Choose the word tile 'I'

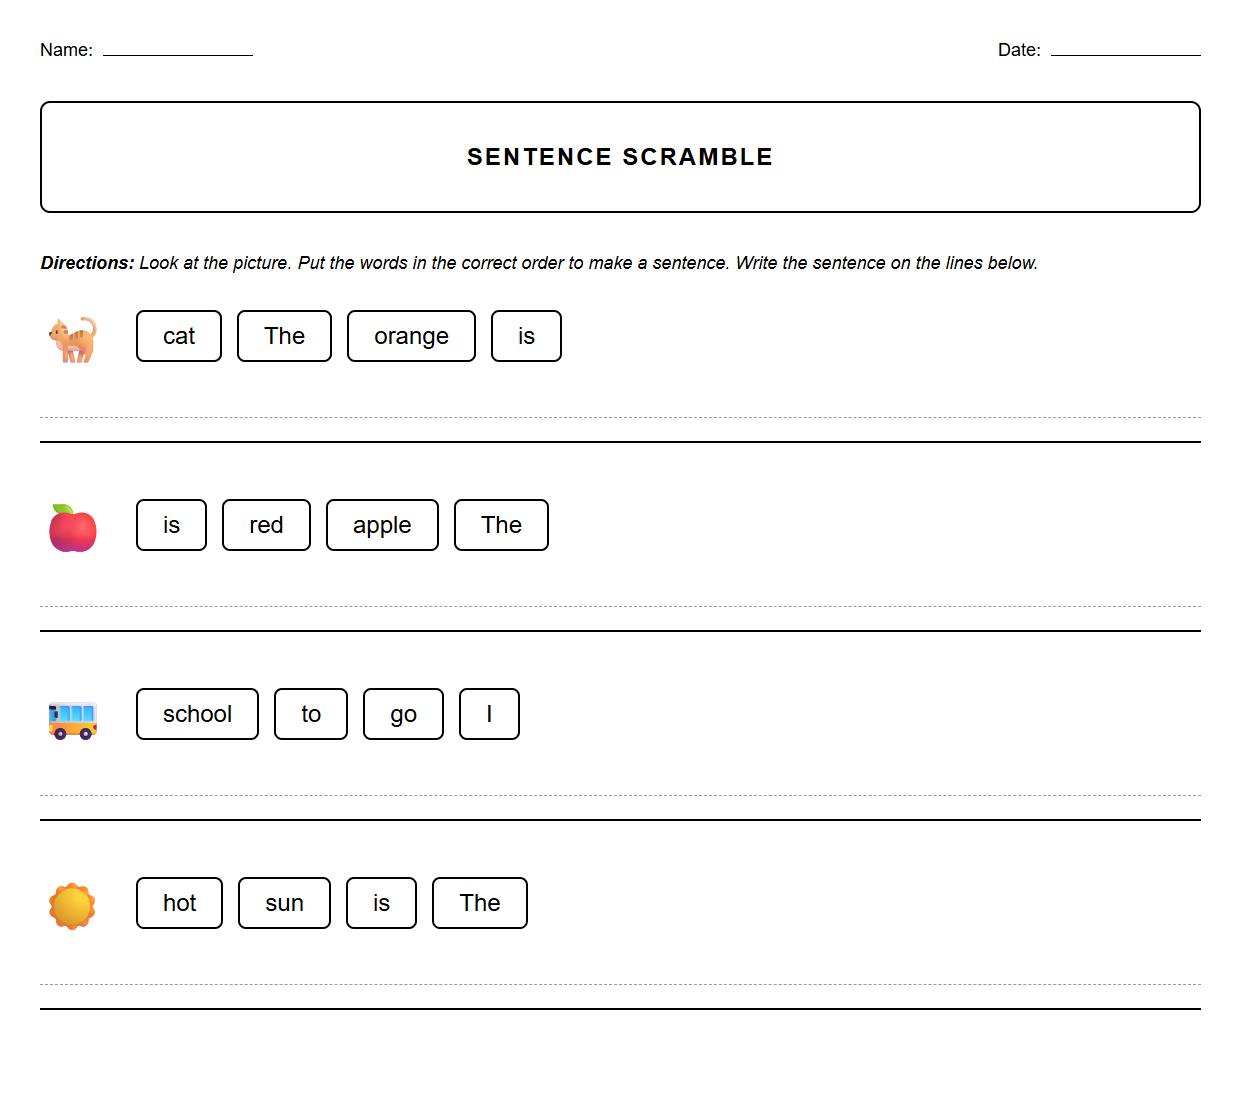coord(489,714)
